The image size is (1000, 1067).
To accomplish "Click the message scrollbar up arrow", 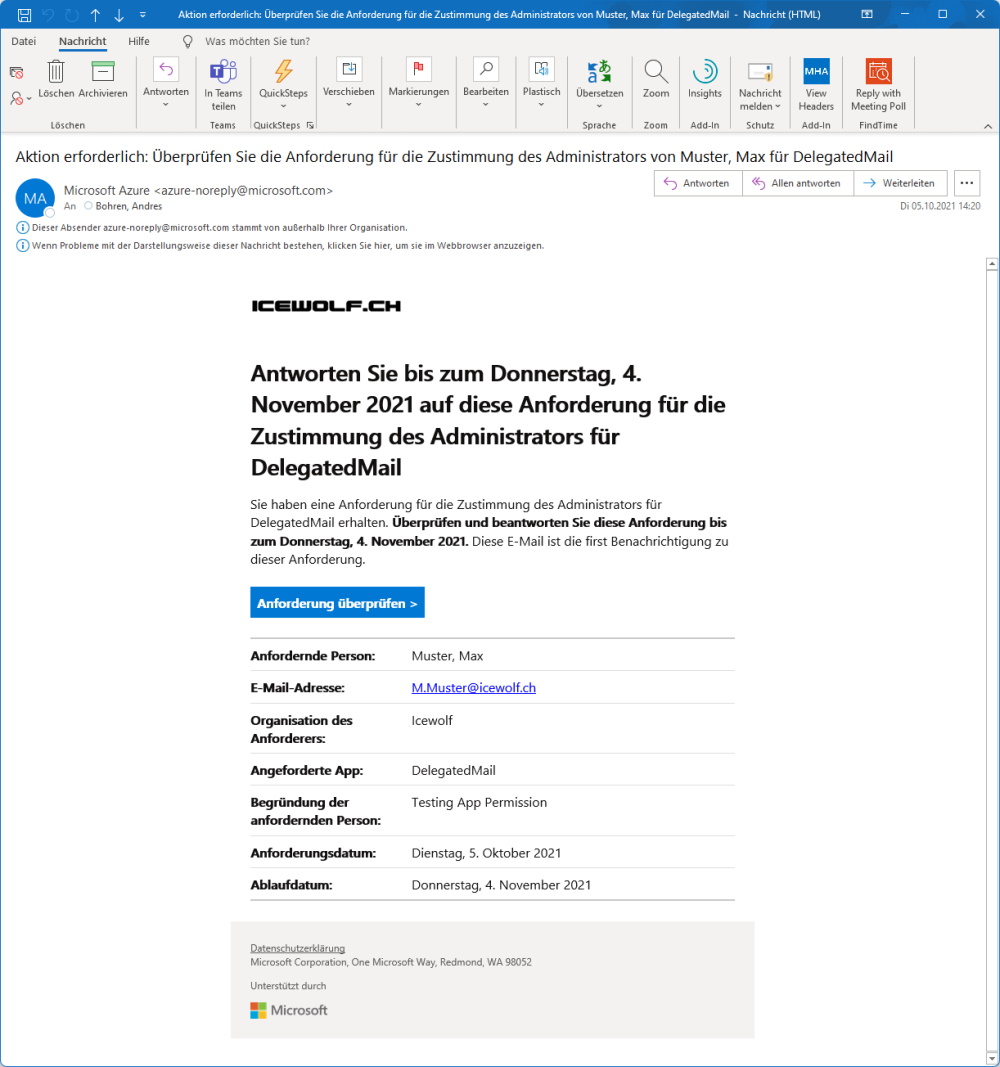I will (x=992, y=264).
